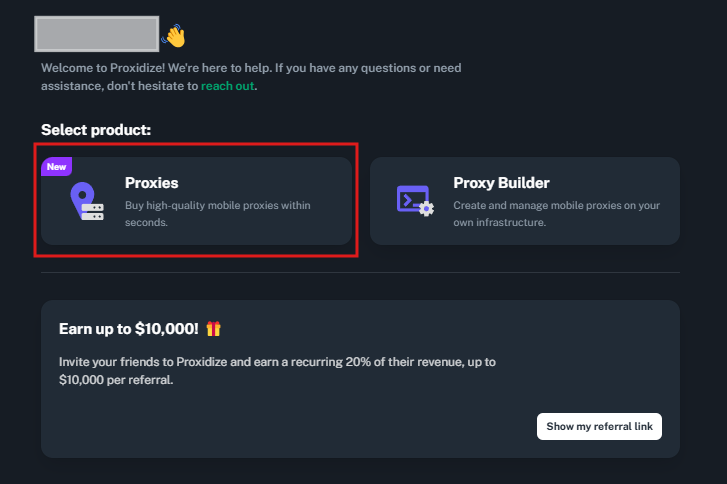Click the 'Earn up to $10,000!' heading
727x484 pixels.
point(128,329)
